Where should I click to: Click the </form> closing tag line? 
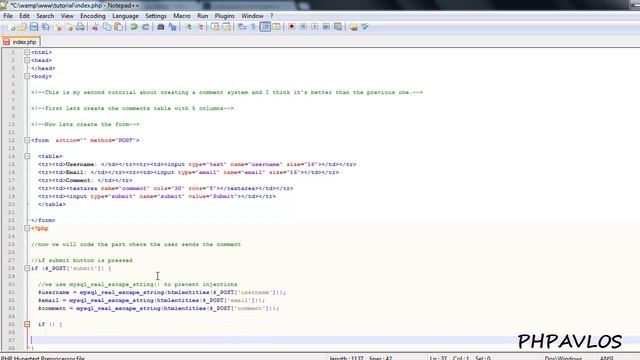coord(43,220)
